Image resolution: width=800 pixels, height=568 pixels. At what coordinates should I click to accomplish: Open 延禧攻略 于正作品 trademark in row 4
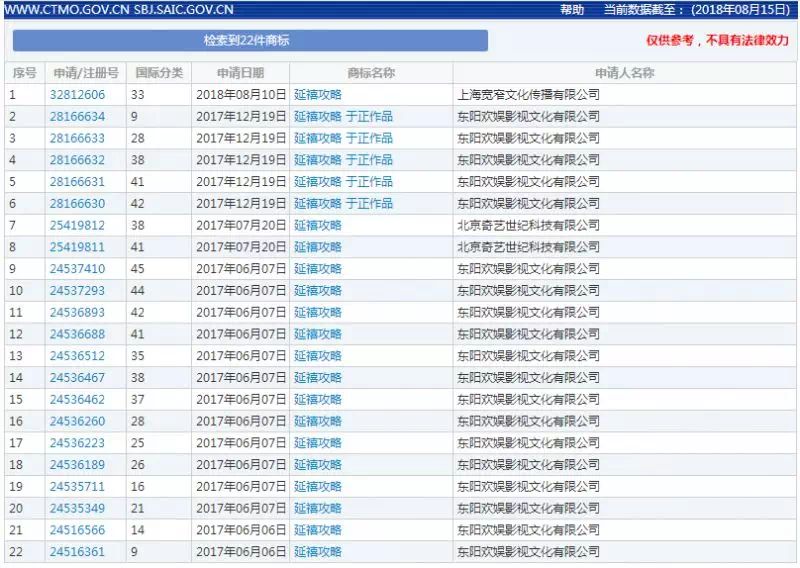click(343, 160)
